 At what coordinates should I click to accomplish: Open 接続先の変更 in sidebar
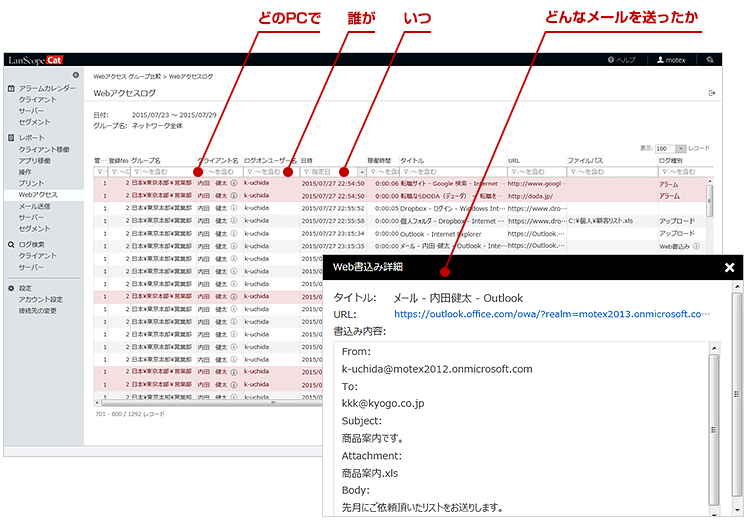coord(38,311)
